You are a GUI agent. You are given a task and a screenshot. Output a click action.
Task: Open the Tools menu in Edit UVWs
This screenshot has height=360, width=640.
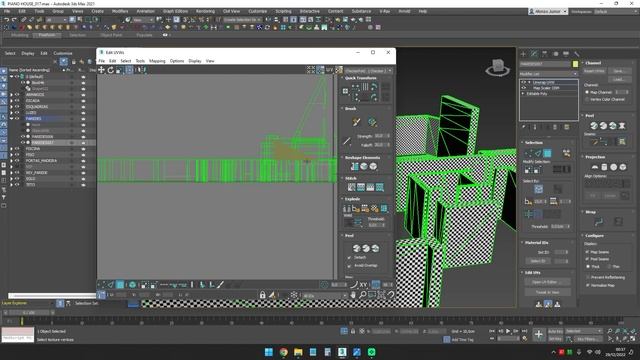pyautogui.click(x=140, y=61)
